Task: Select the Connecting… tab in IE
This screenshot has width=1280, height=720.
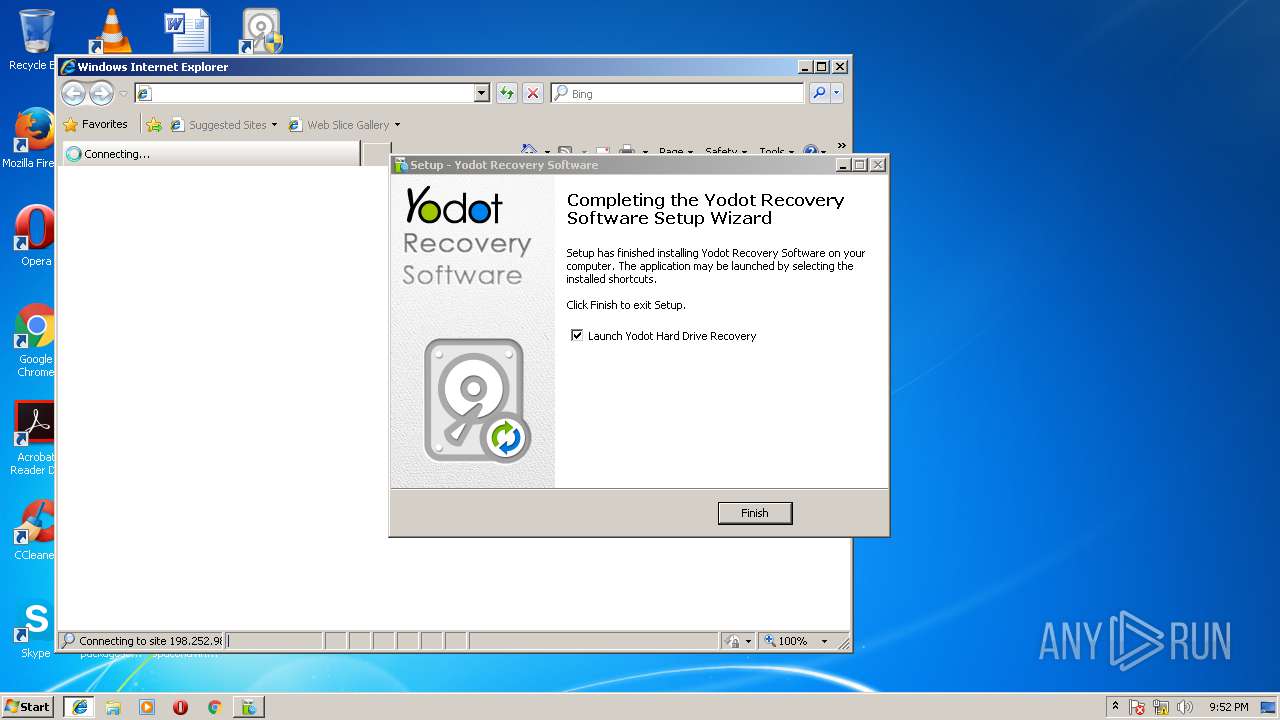Action: 210,154
